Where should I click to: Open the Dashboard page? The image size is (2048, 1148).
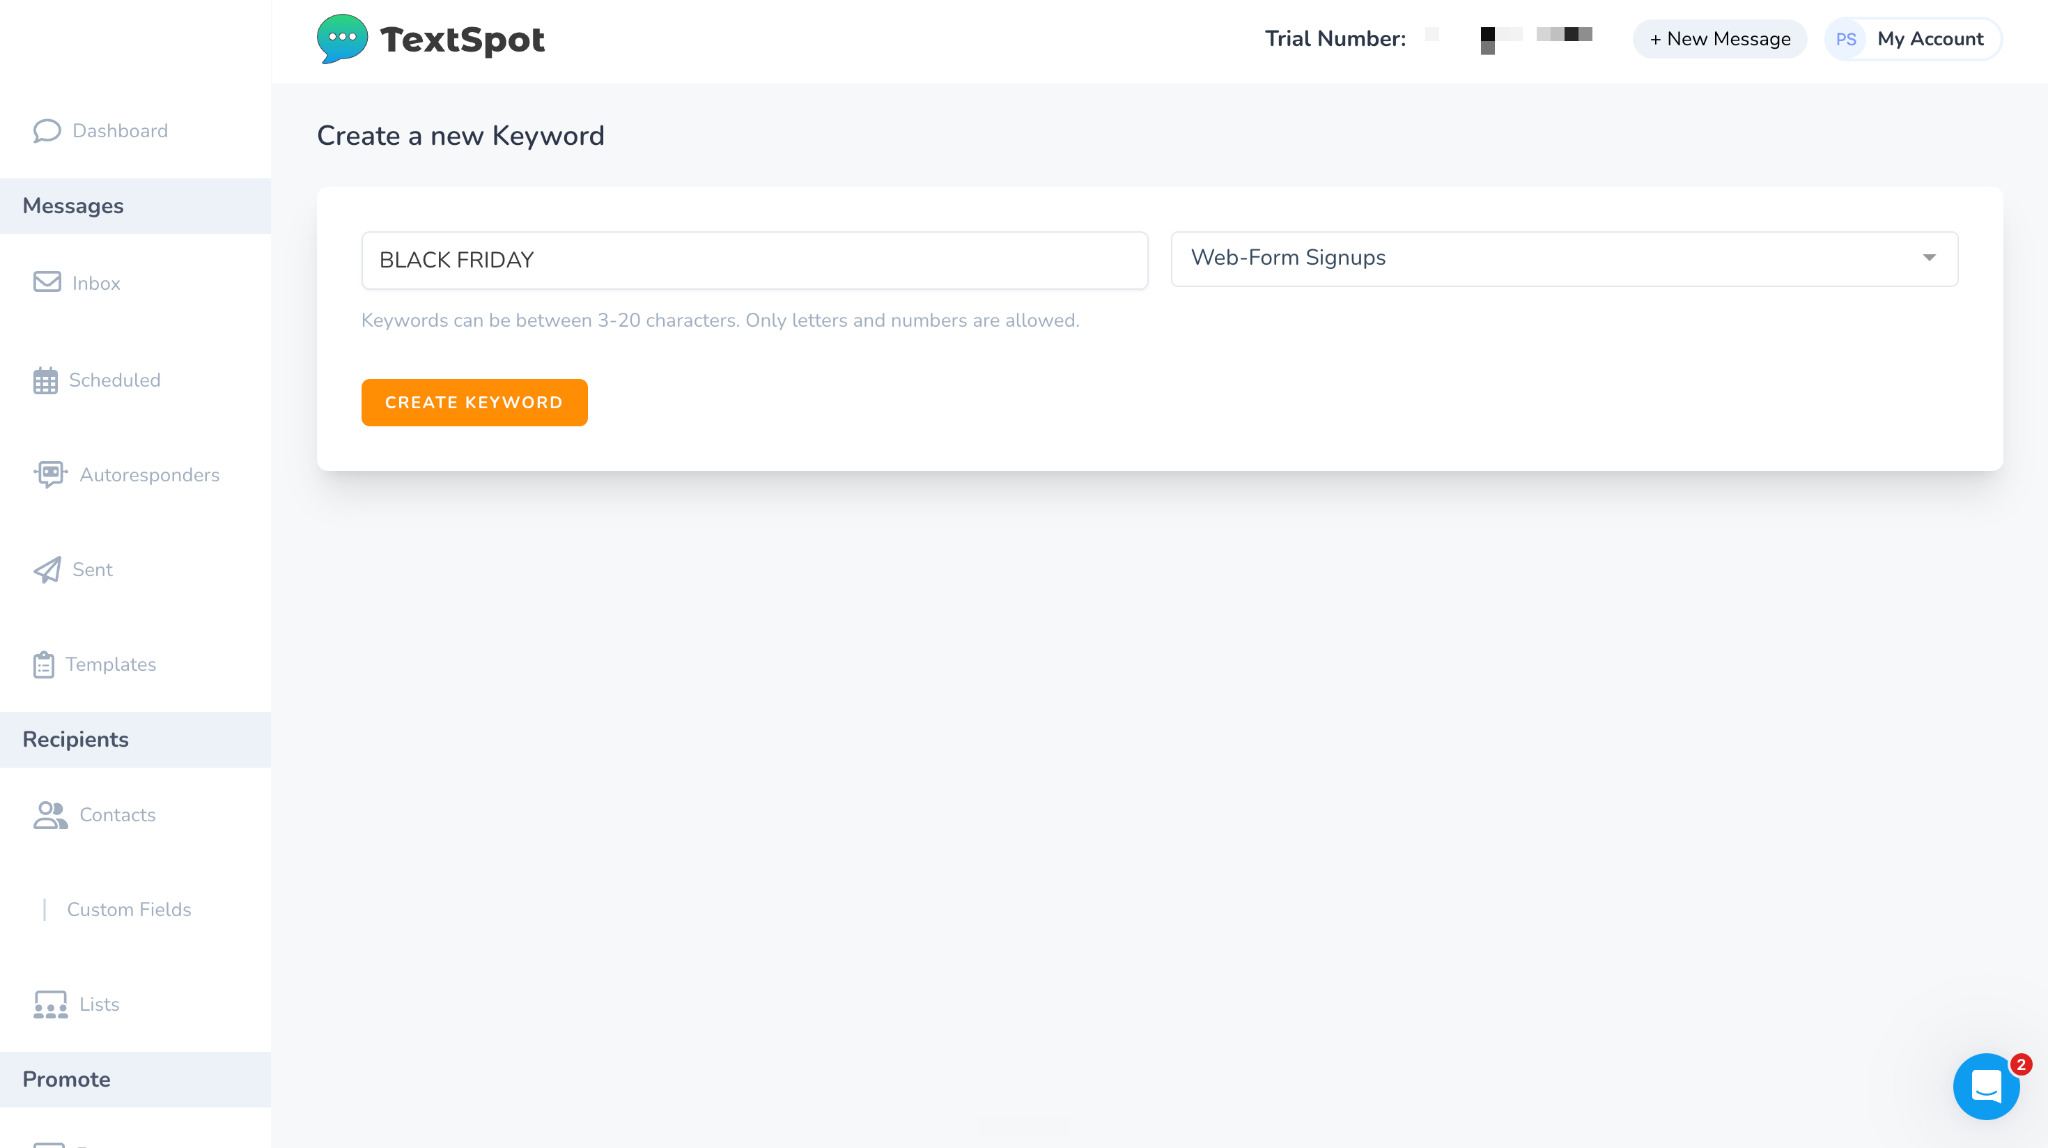point(120,131)
